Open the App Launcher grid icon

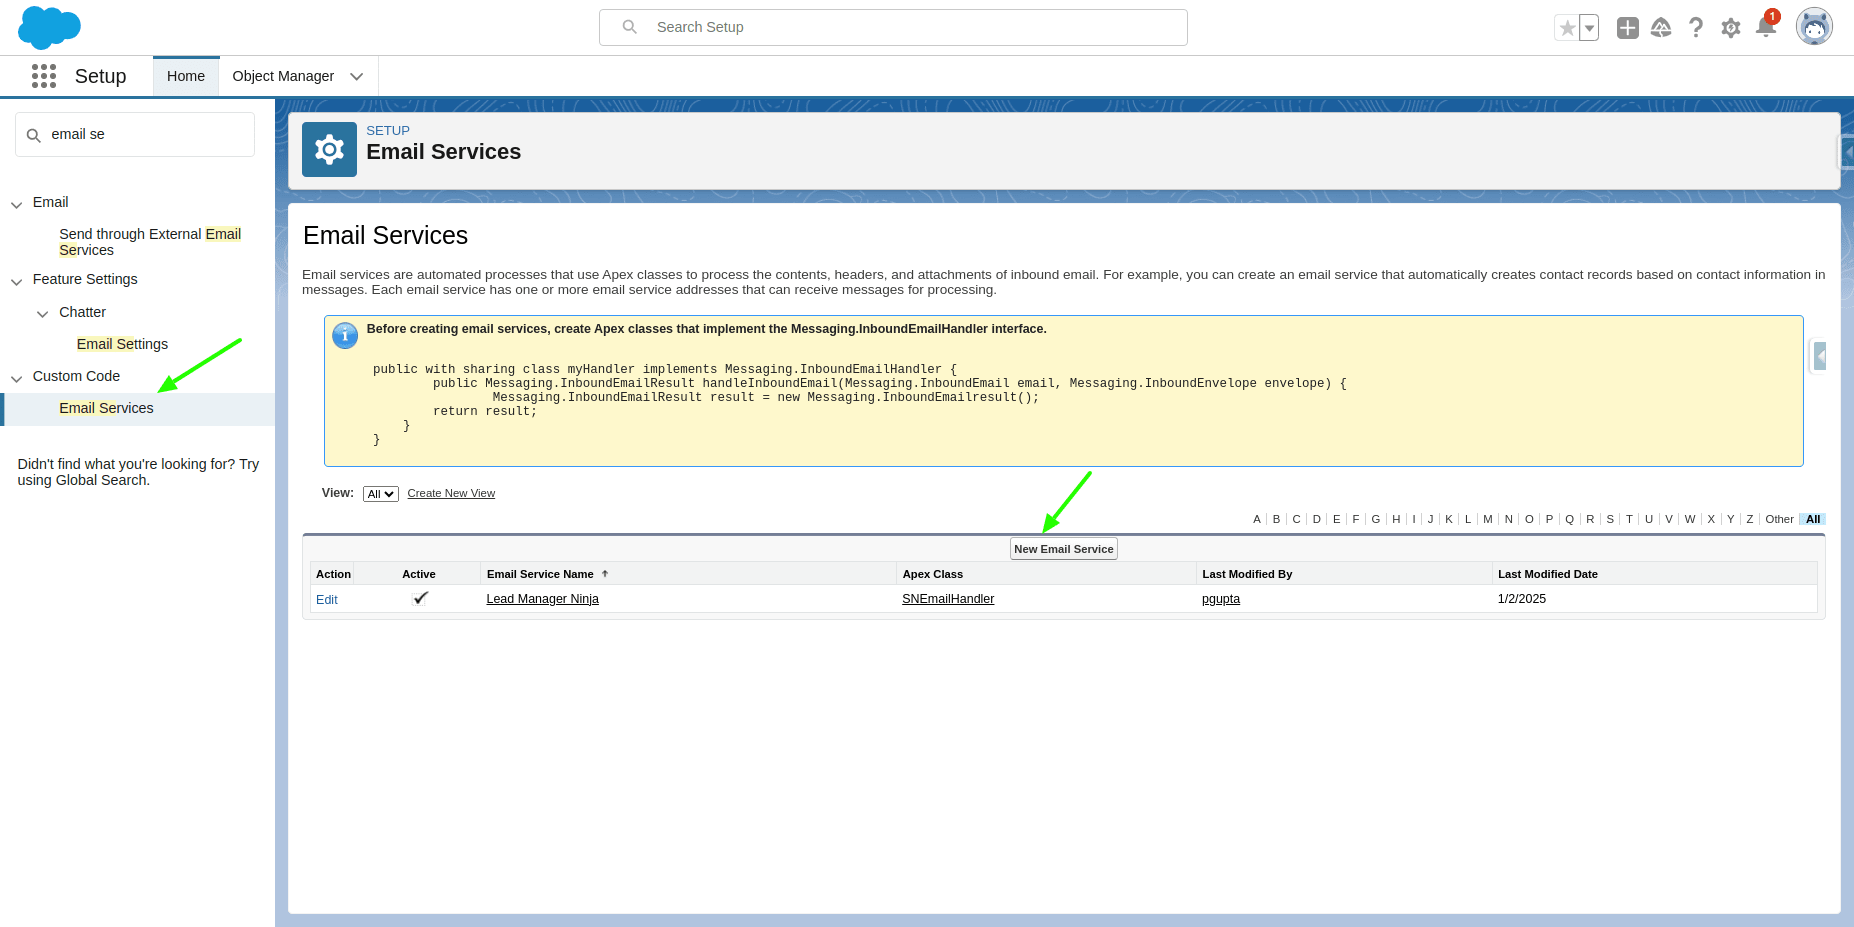[44, 76]
